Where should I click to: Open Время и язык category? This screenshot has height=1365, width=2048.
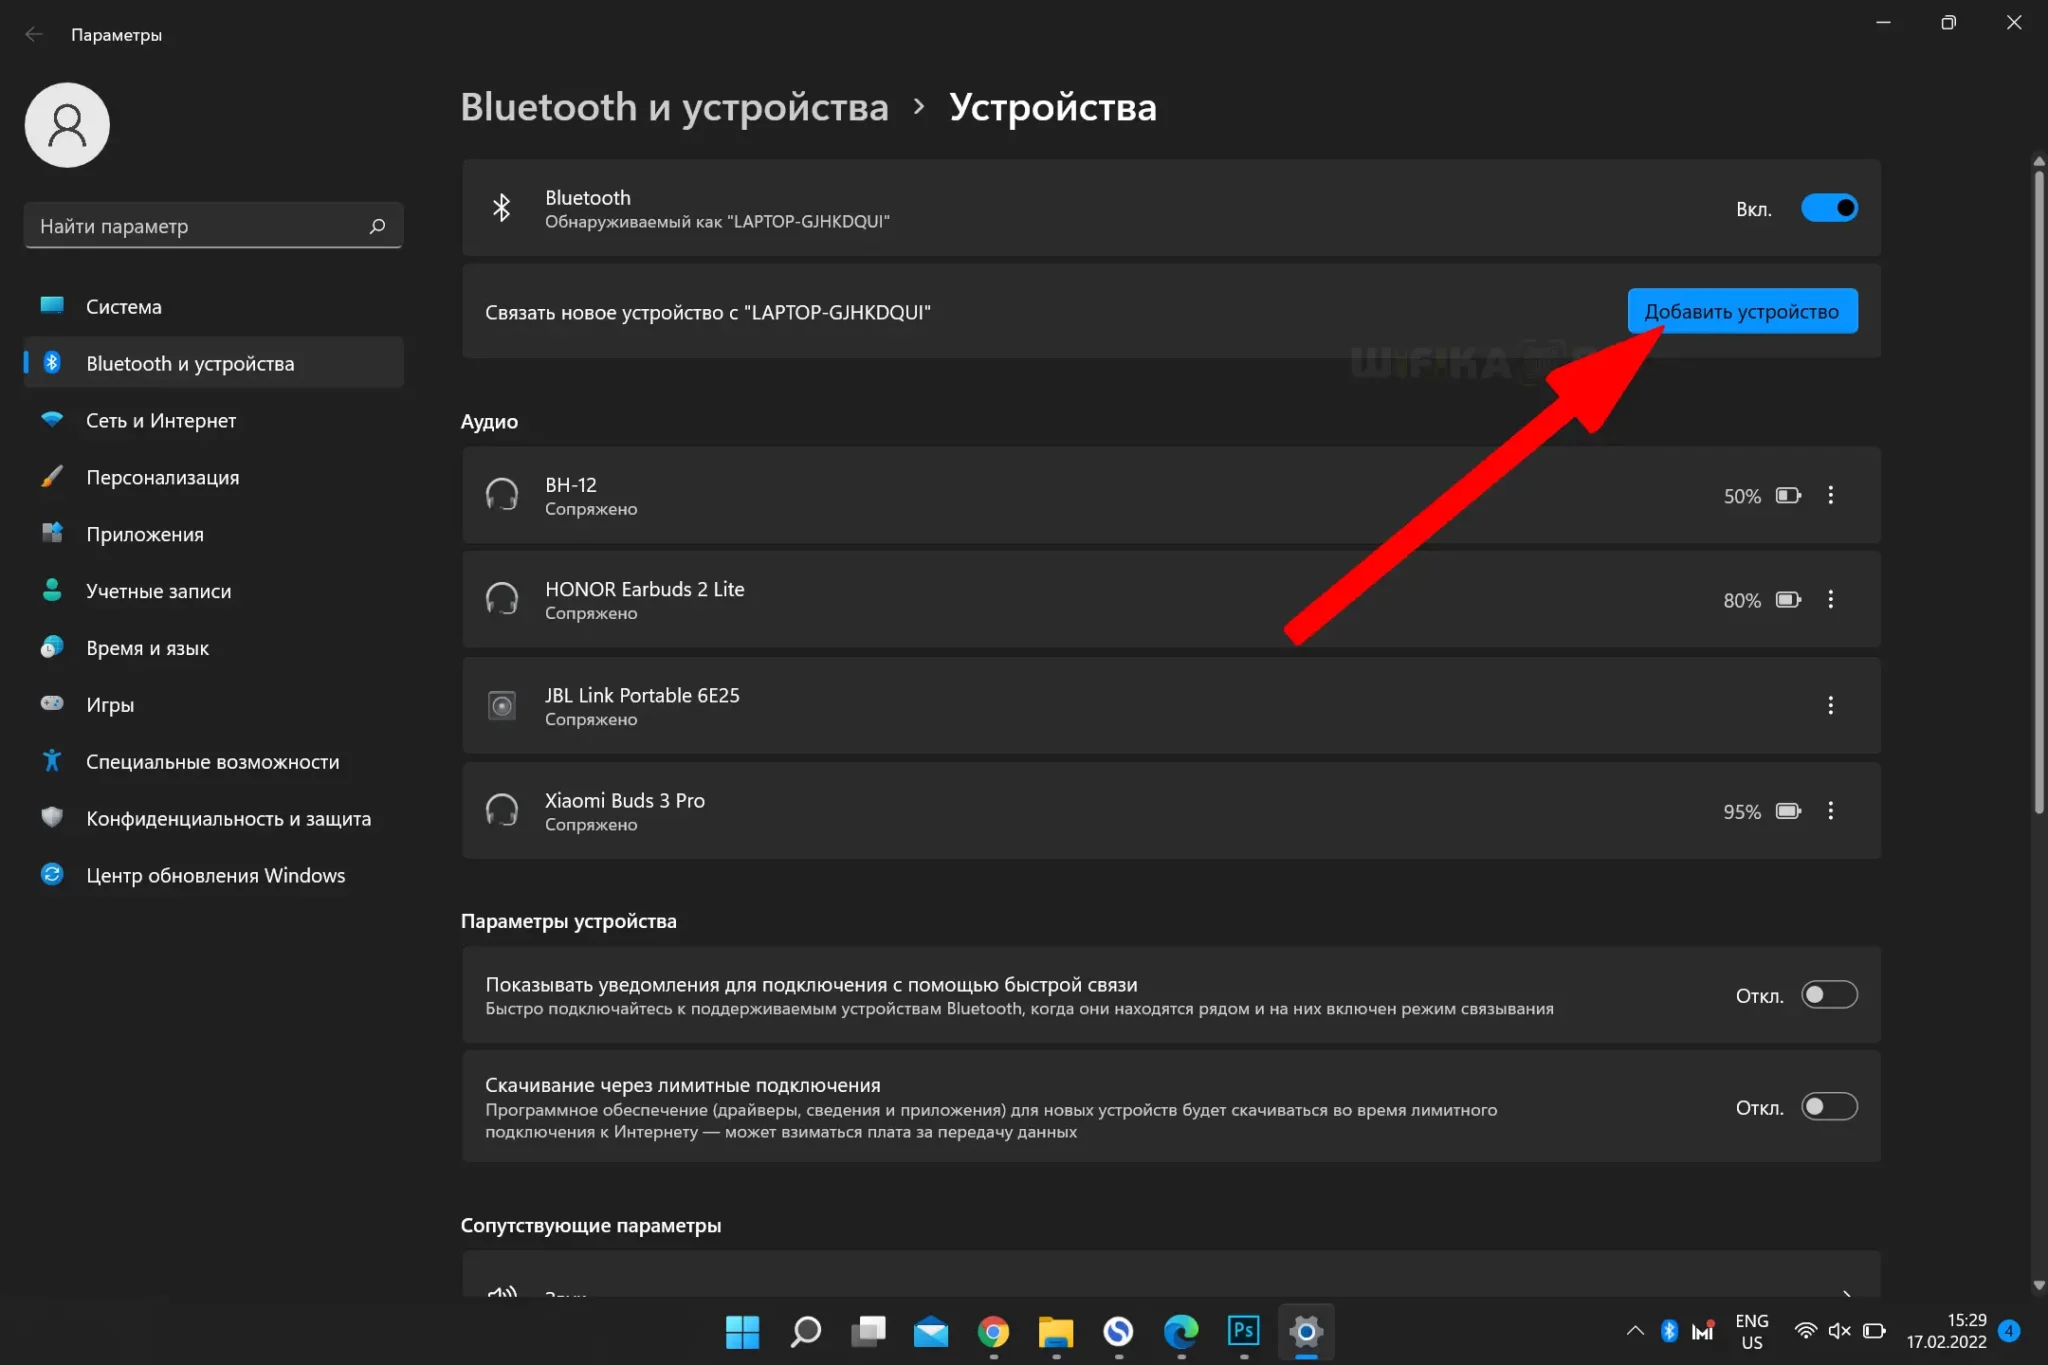(x=213, y=648)
